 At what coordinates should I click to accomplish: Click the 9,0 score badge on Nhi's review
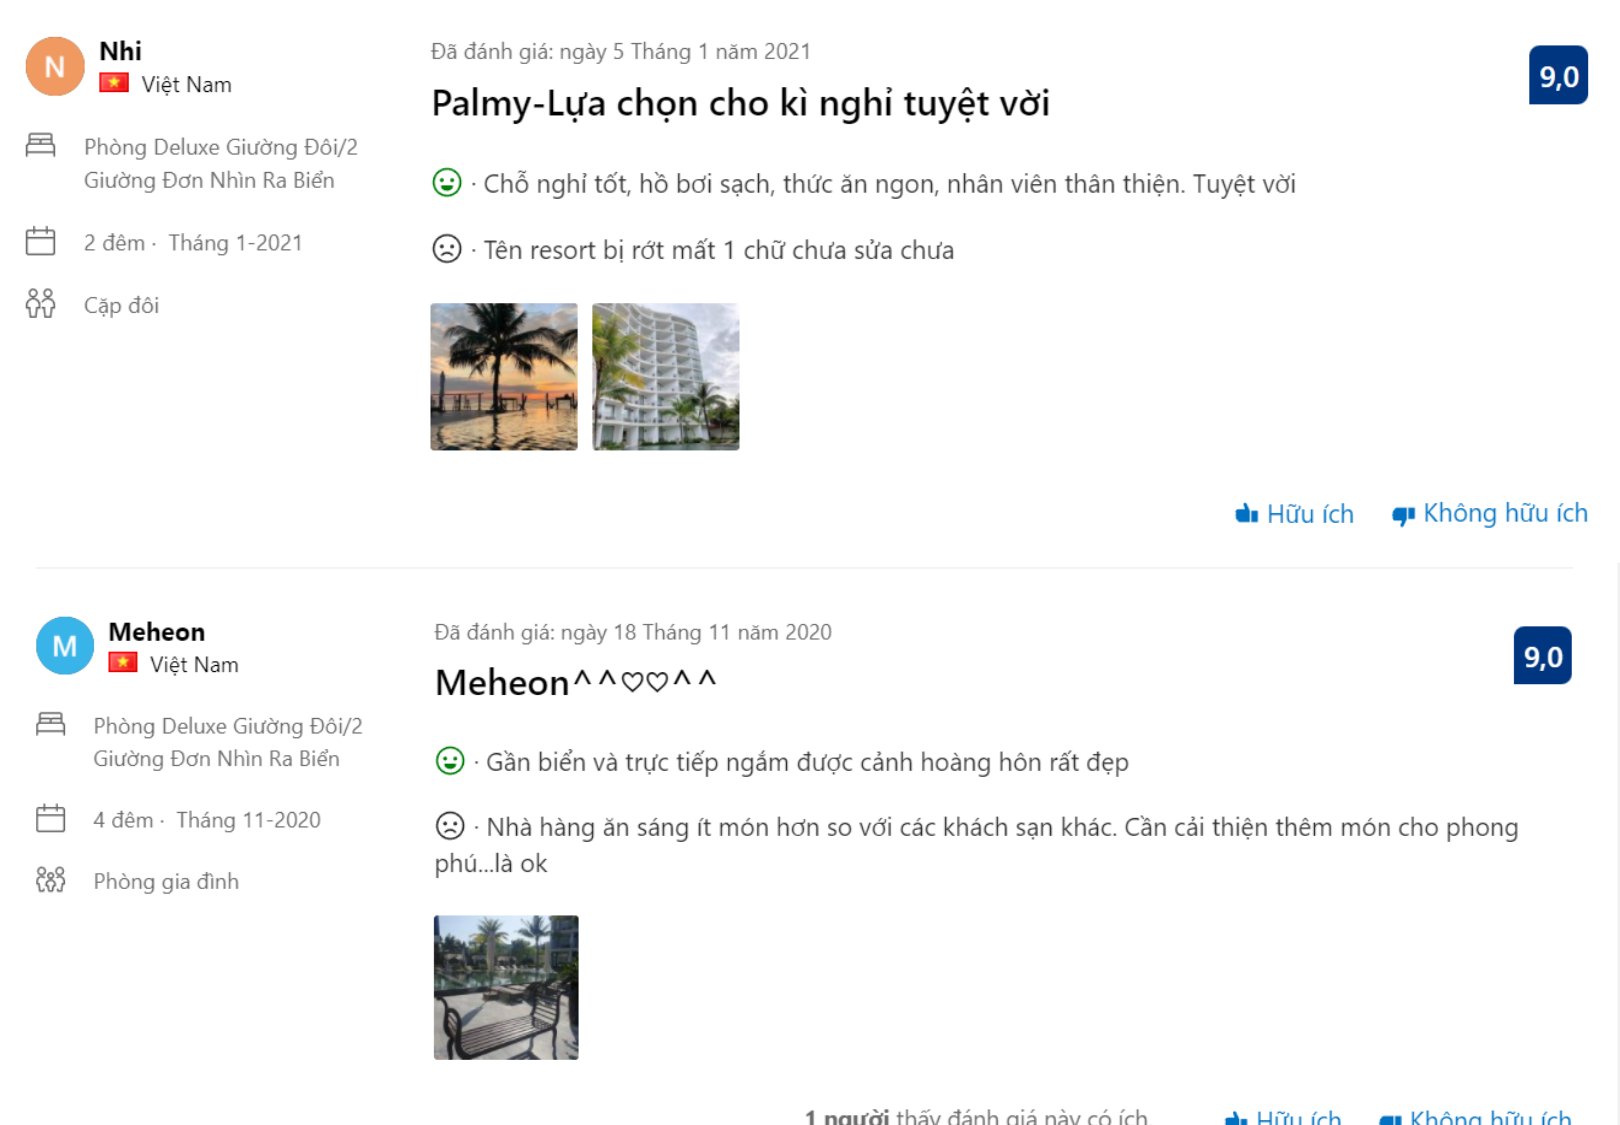click(1558, 76)
